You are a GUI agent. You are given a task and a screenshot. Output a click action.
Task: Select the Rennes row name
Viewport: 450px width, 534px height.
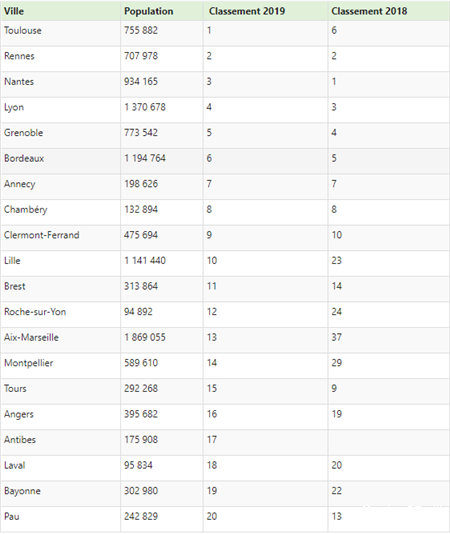click(19, 56)
